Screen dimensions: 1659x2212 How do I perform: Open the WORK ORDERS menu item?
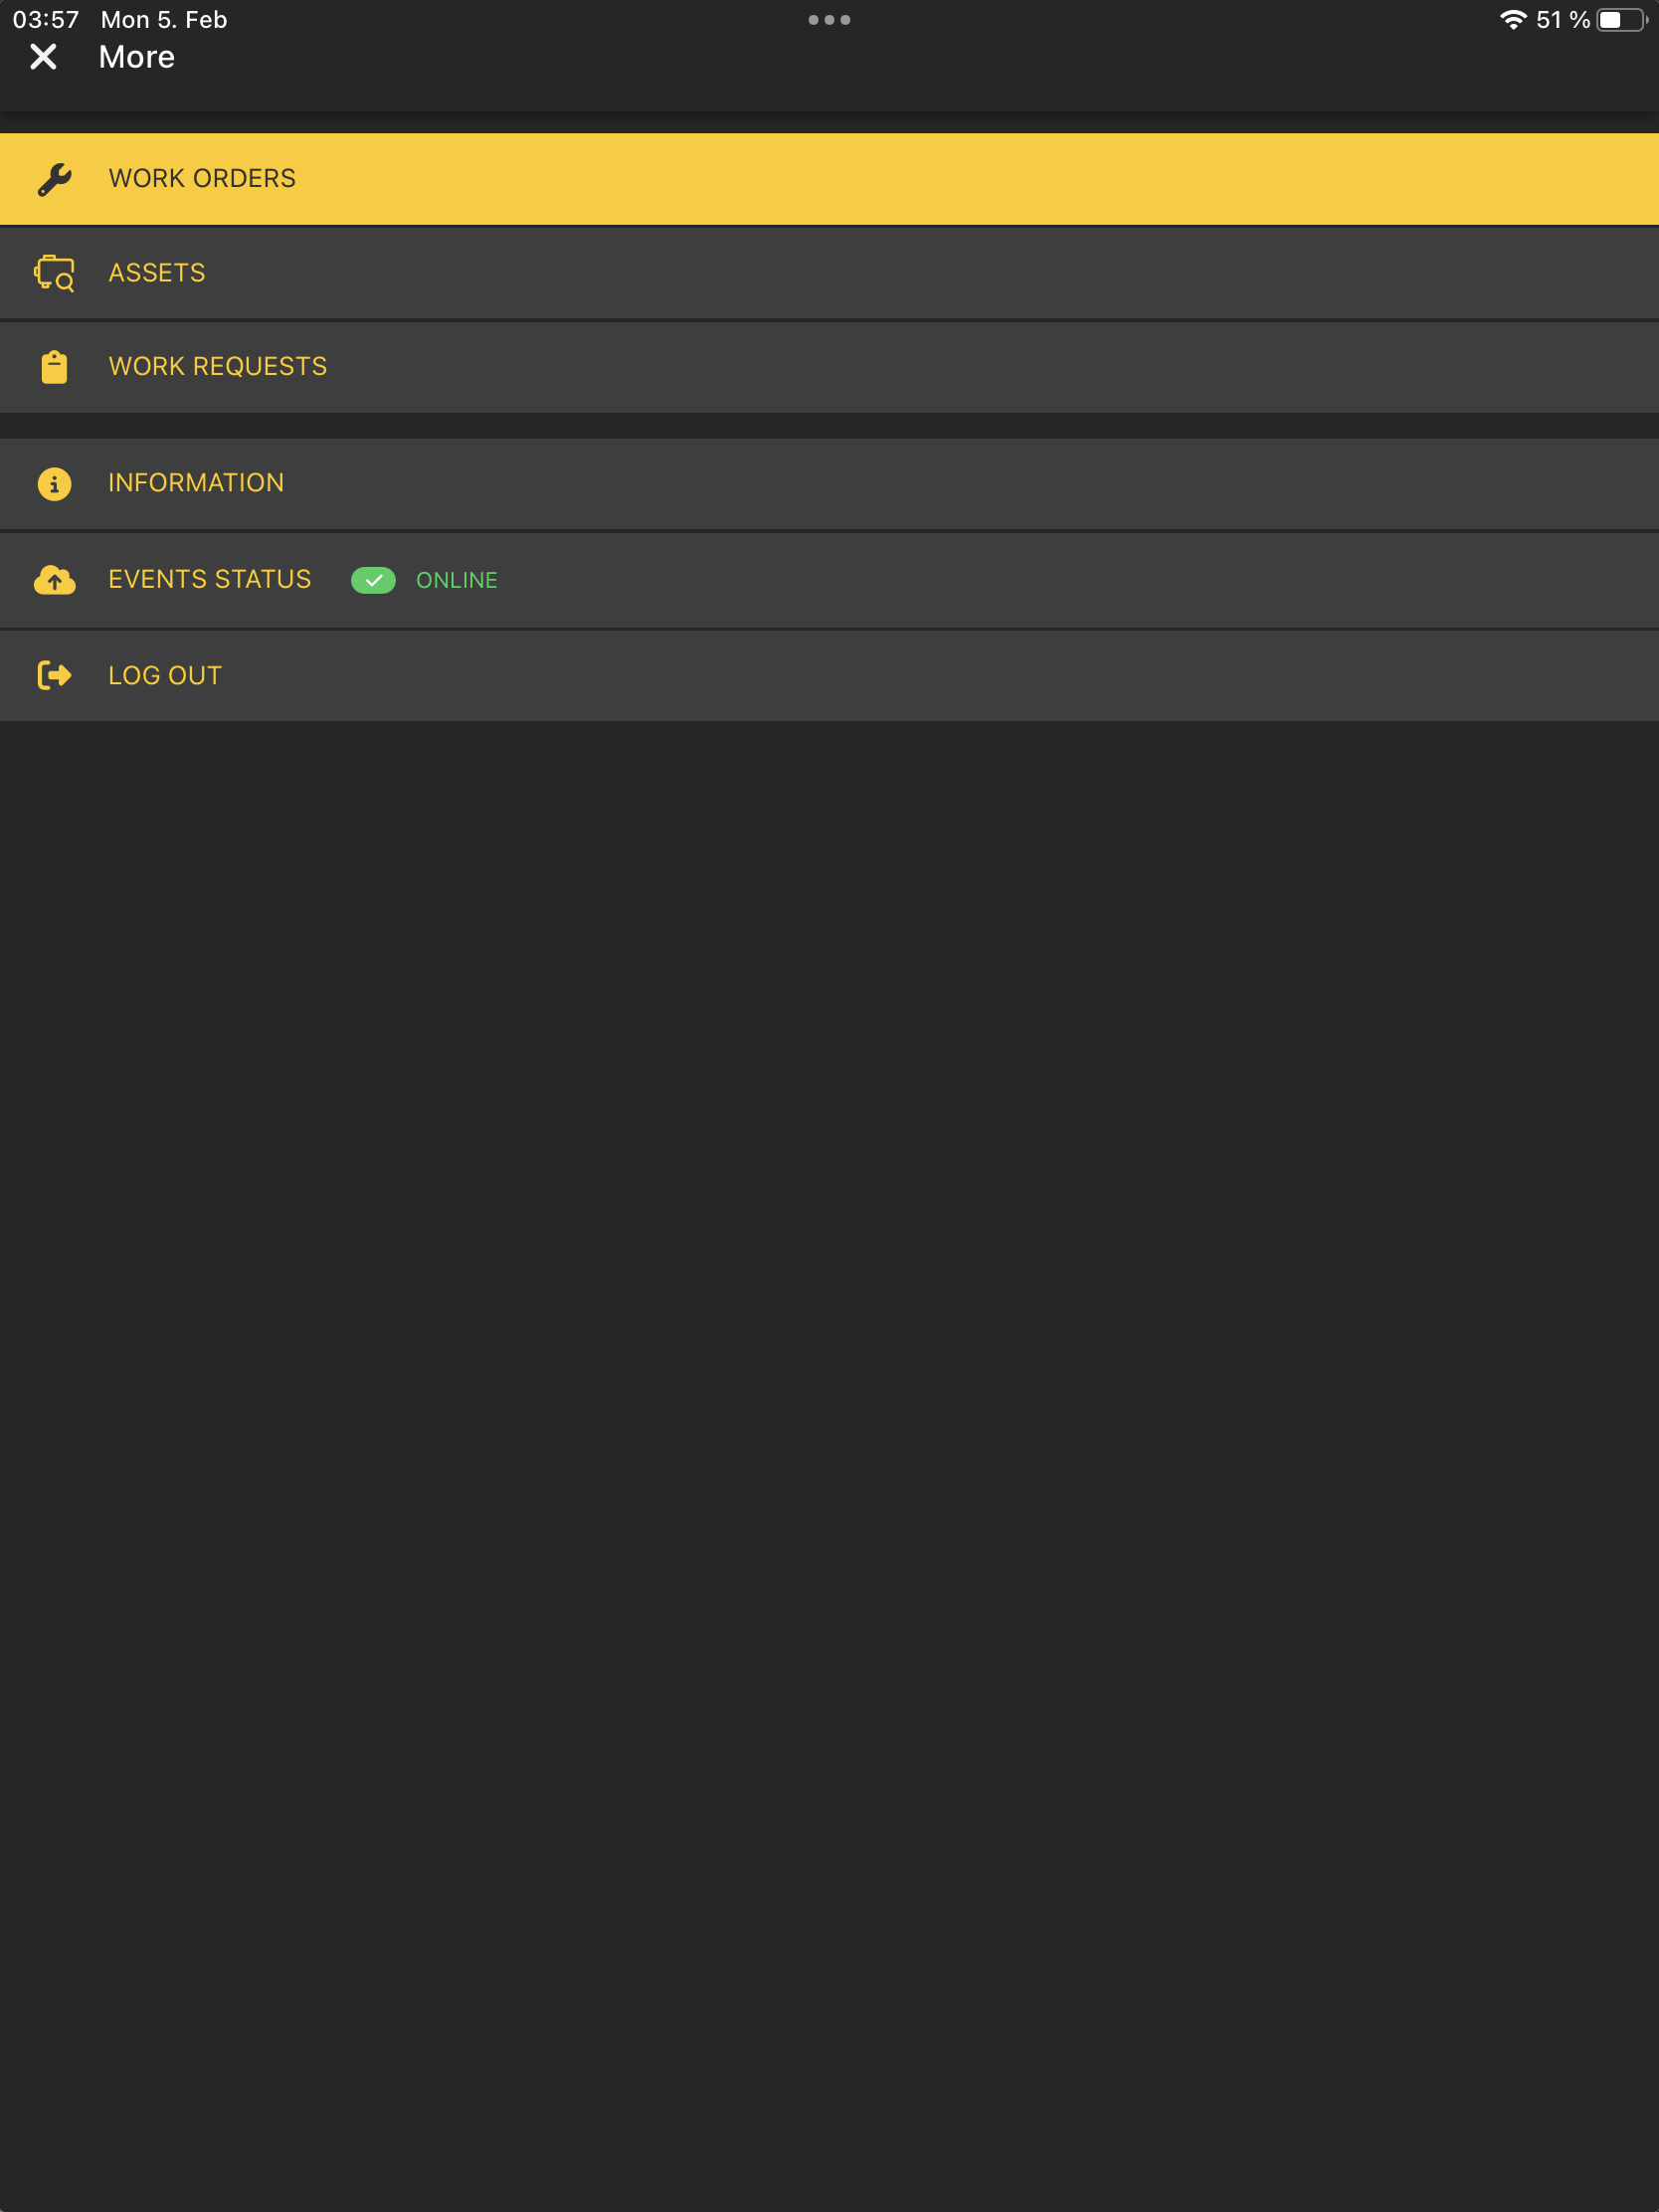click(829, 179)
